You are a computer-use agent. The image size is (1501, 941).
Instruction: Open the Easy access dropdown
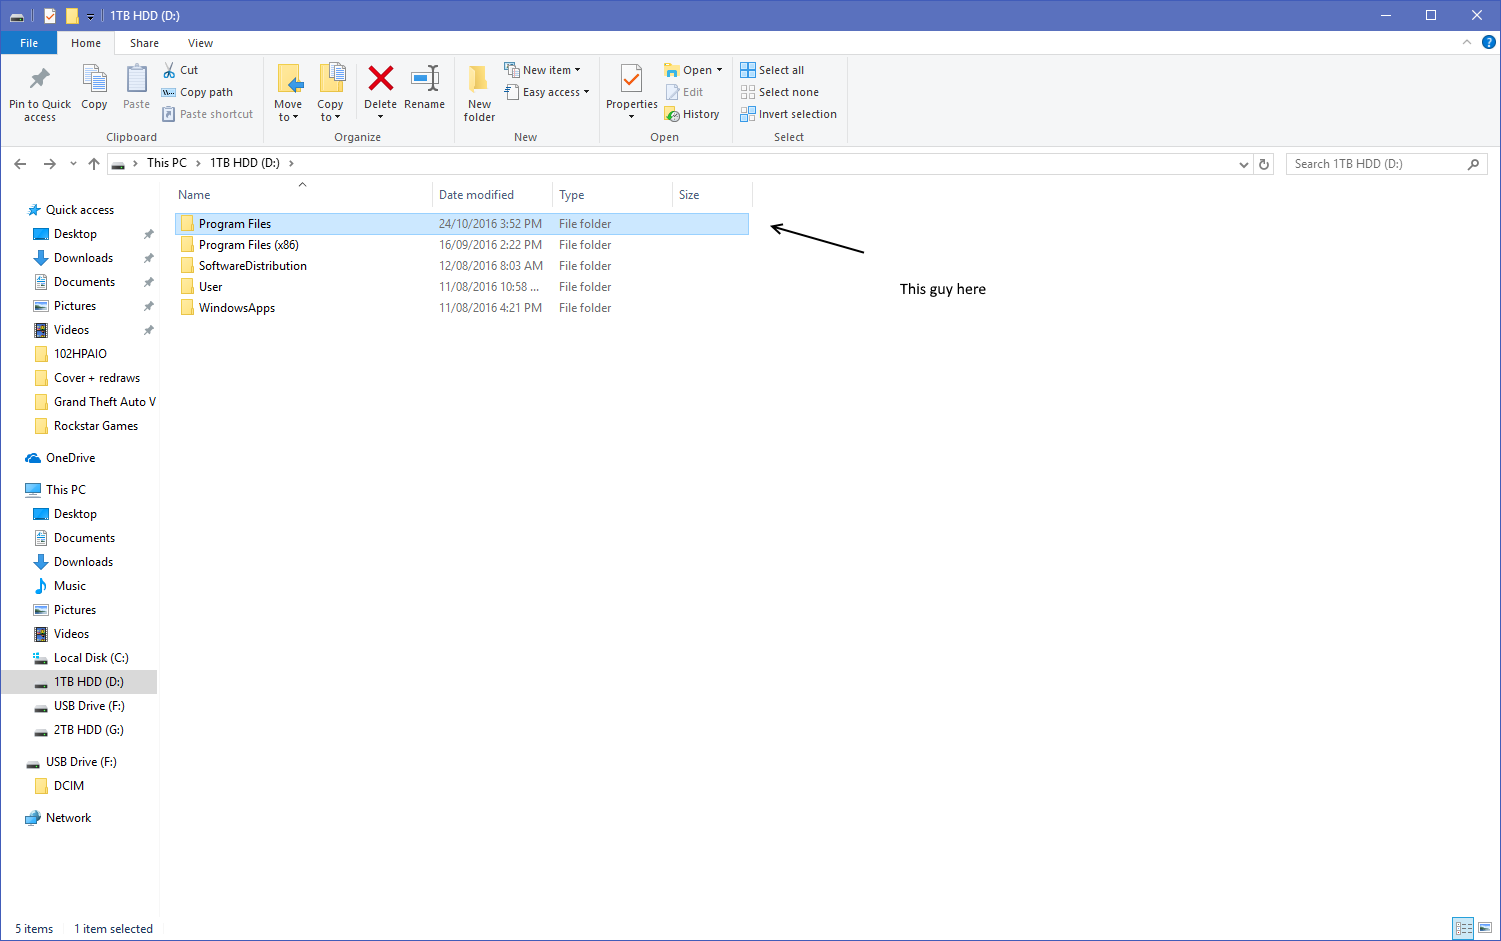(547, 92)
